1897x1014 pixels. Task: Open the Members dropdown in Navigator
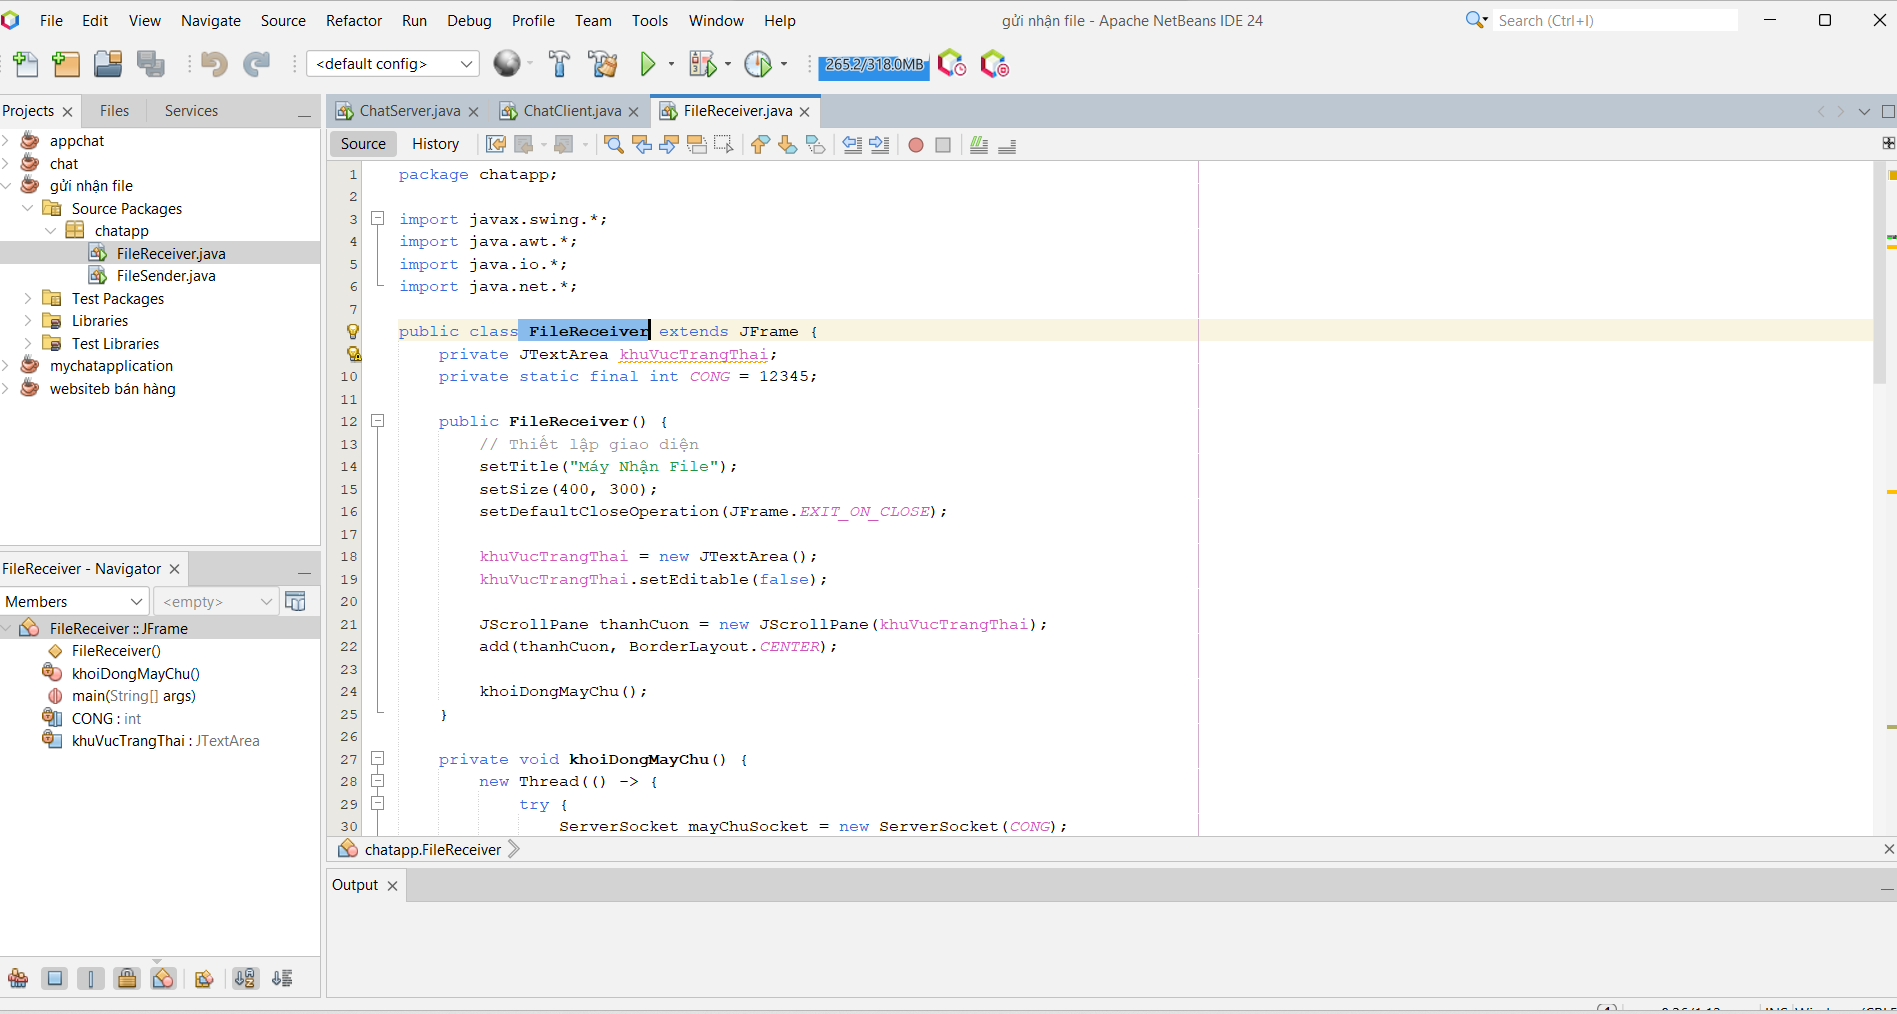pyautogui.click(x=75, y=602)
